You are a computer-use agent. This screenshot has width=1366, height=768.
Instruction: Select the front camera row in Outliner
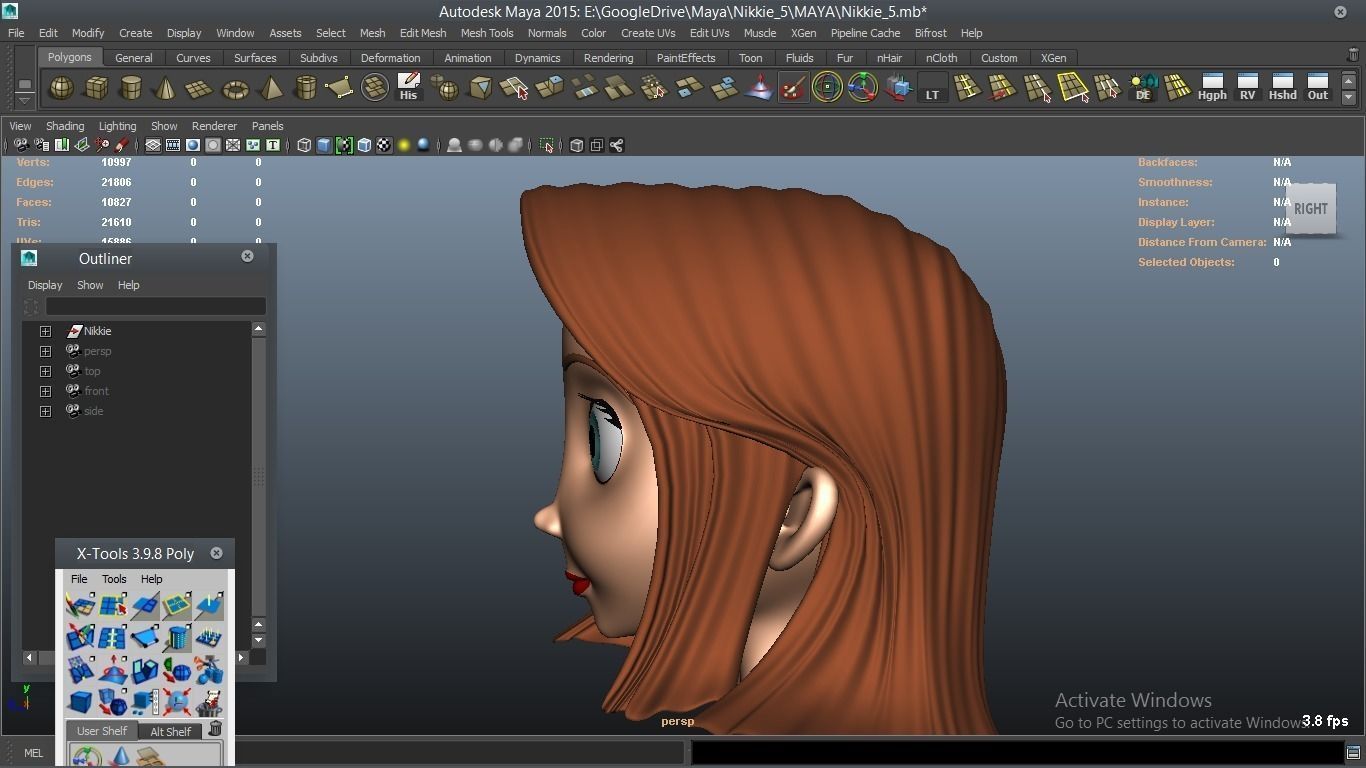(138, 391)
